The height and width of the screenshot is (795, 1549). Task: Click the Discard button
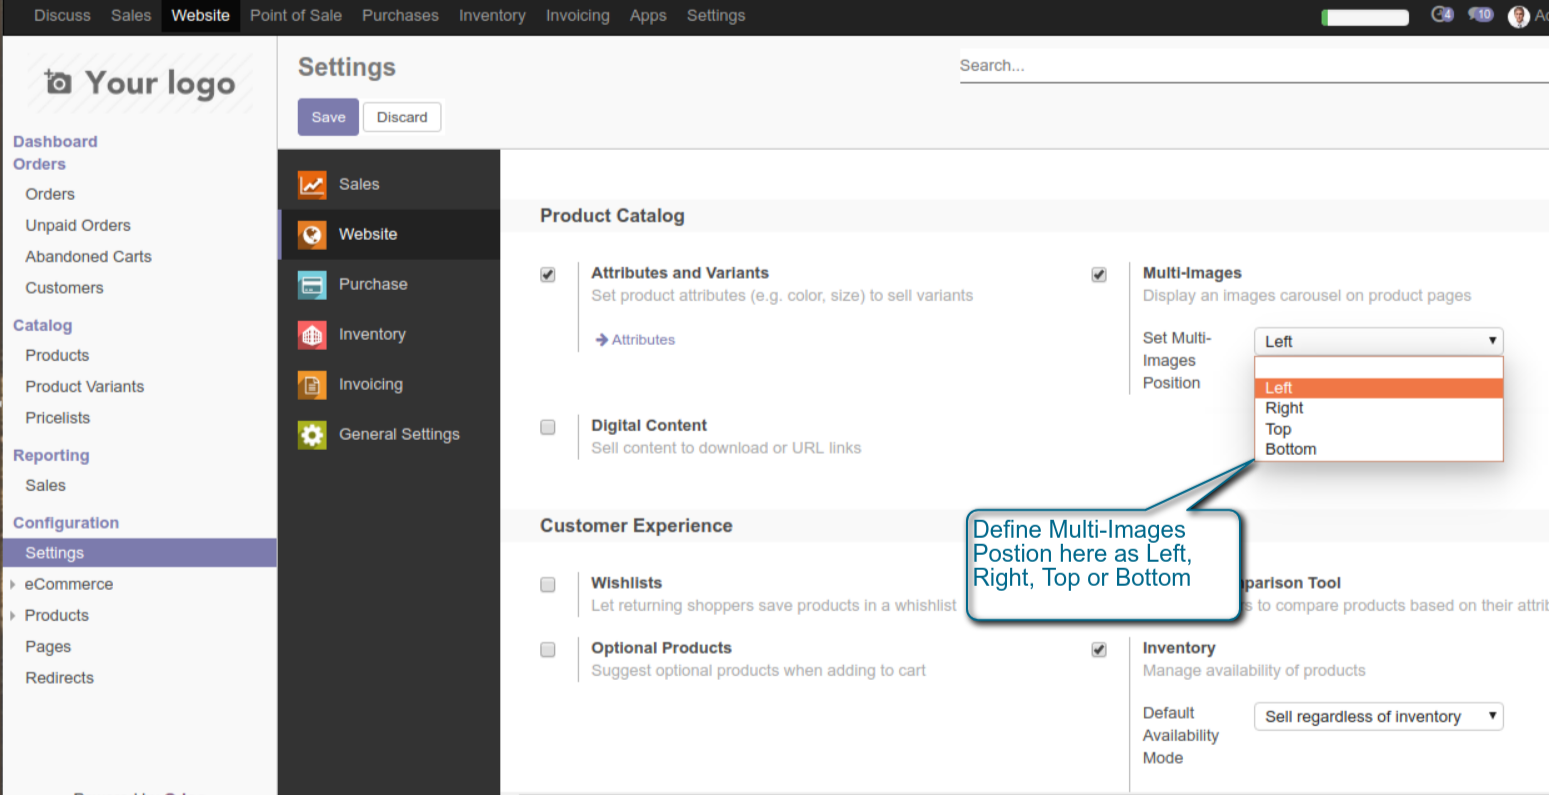tap(402, 117)
